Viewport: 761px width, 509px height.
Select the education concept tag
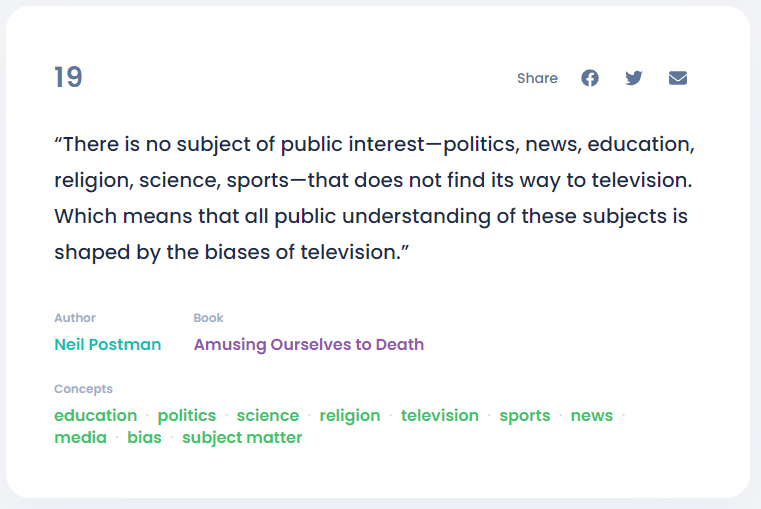96,415
